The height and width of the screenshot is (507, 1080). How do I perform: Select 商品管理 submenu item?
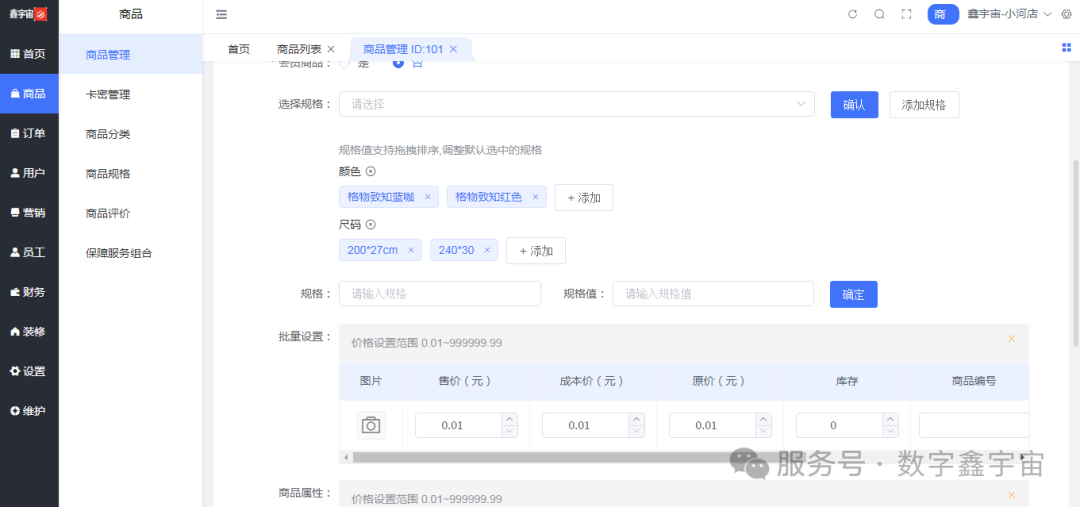pos(131,54)
